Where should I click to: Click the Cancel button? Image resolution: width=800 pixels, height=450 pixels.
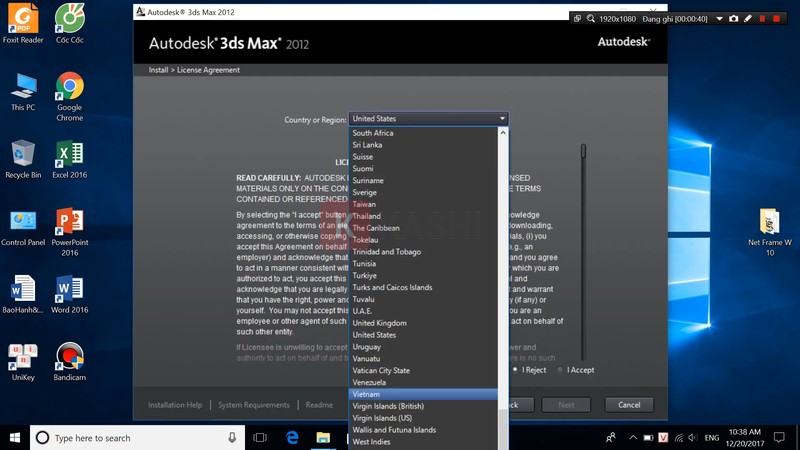[x=629, y=405]
